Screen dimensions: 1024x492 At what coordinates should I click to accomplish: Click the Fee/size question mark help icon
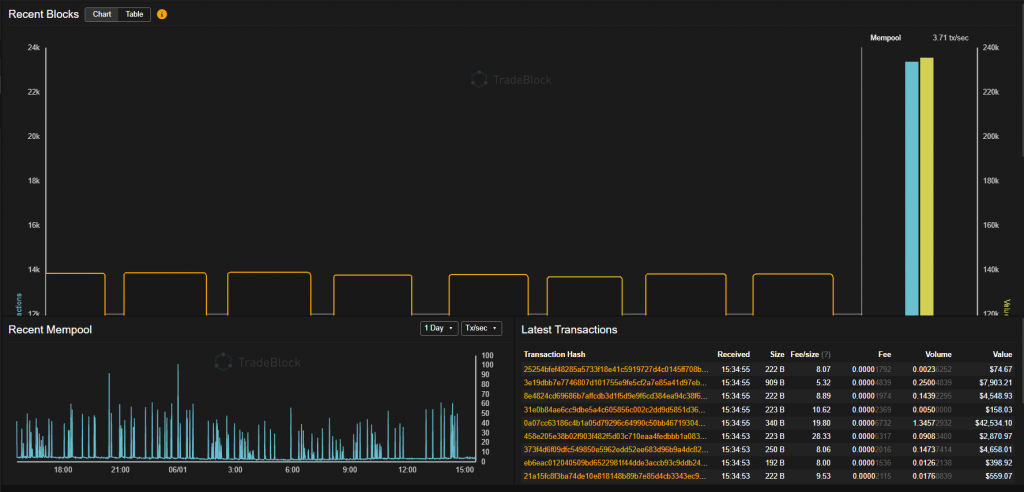coord(826,355)
